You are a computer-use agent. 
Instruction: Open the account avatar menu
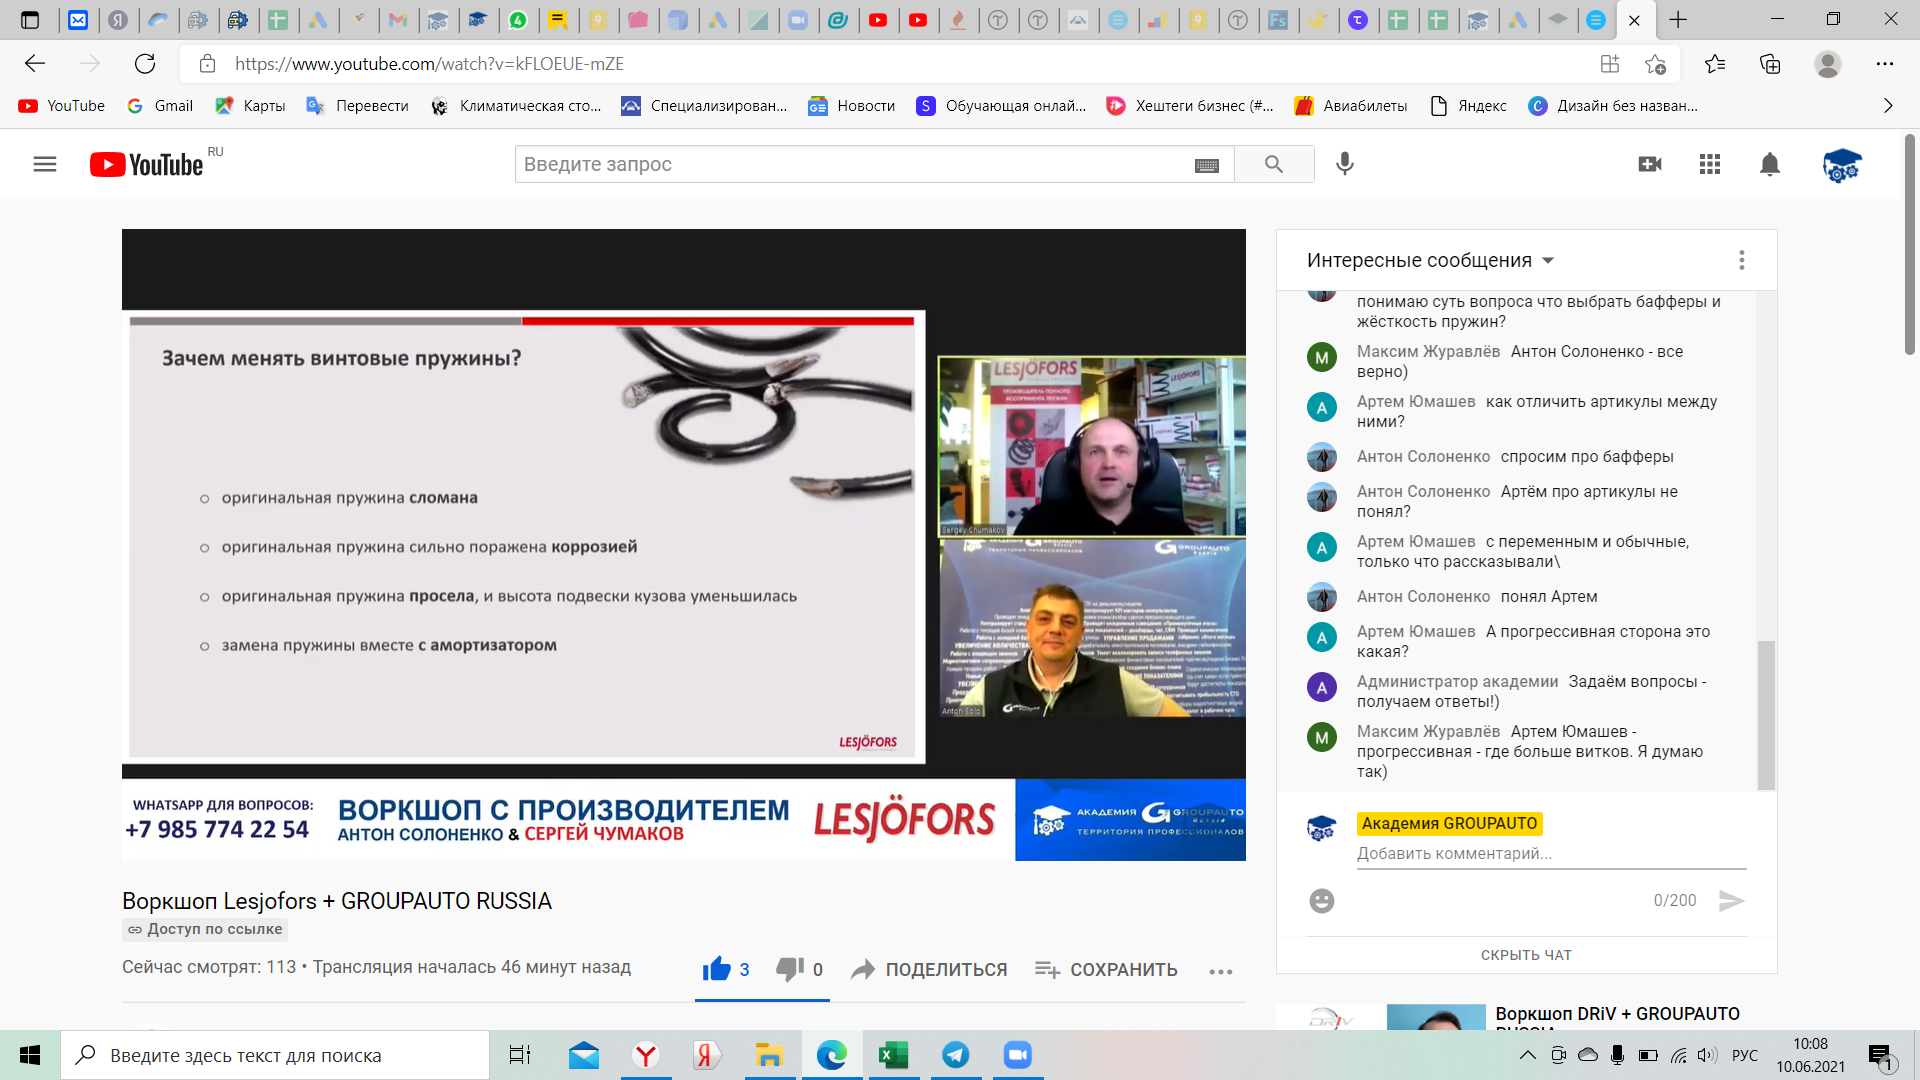[1842, 165]
